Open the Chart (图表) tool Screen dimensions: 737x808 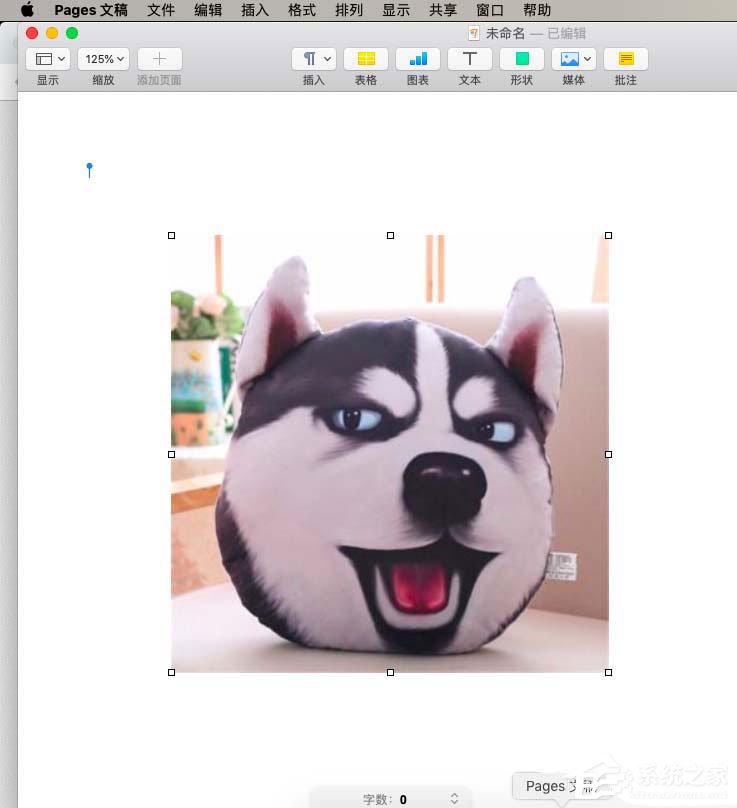pos(418,59)
